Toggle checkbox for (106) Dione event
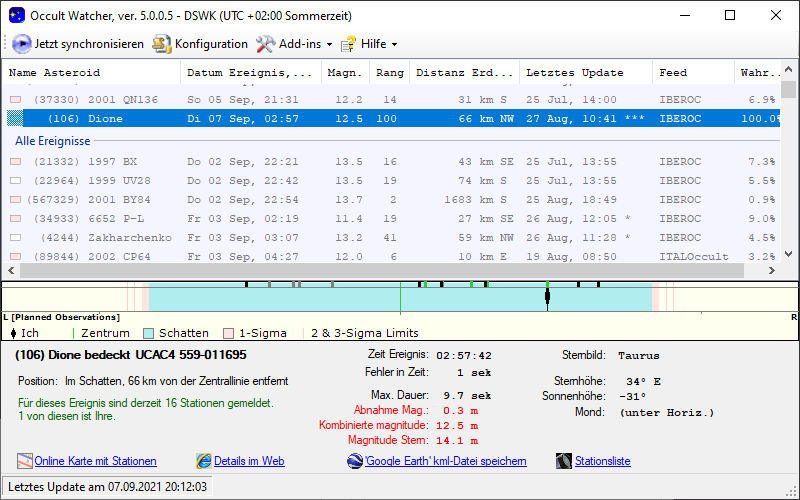The image size is (800, 500). coord(15,119)
